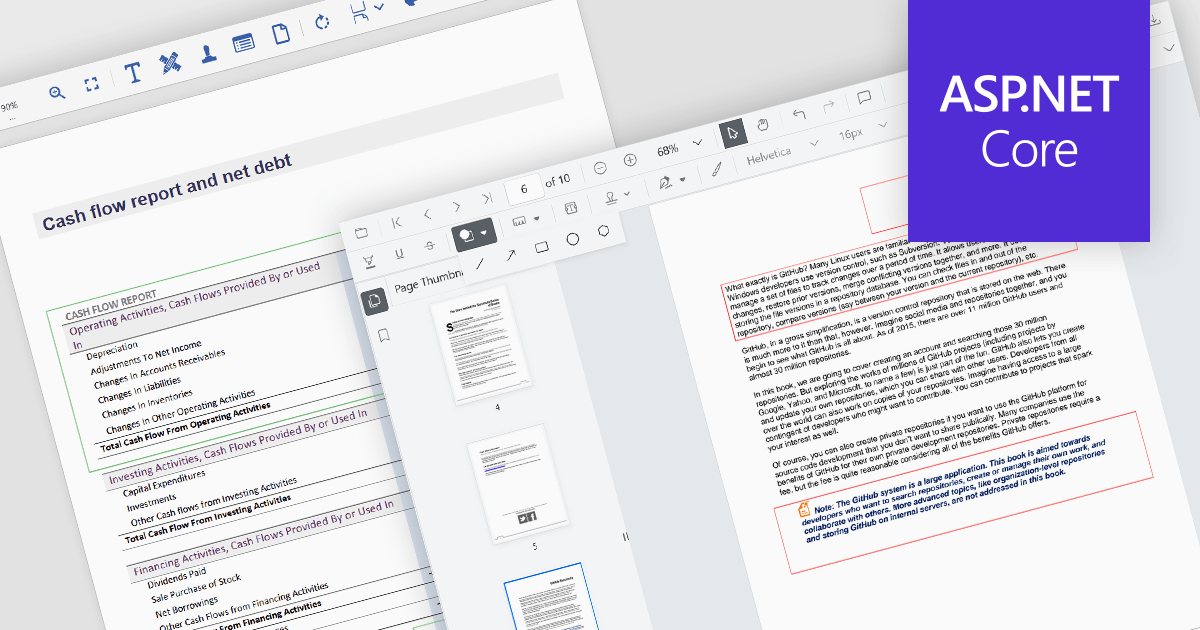The height and width of the screenshot is (630, 1200).
Task: Click the fullscreen fit page icon
Action: click(x=92, y=84)
